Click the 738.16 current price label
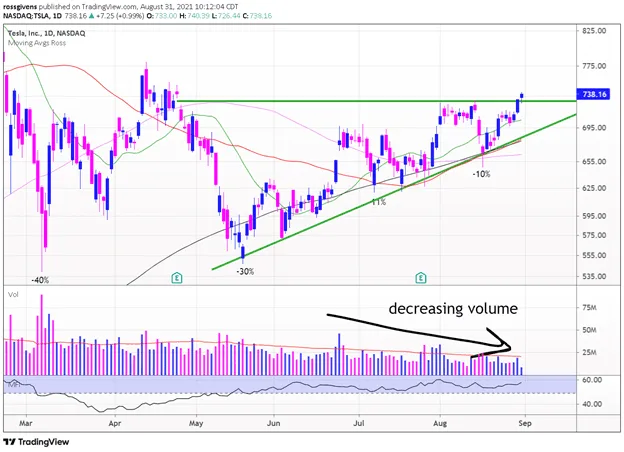Image resolution: width=624 pixels, height=452 pixels. [593, 94]
